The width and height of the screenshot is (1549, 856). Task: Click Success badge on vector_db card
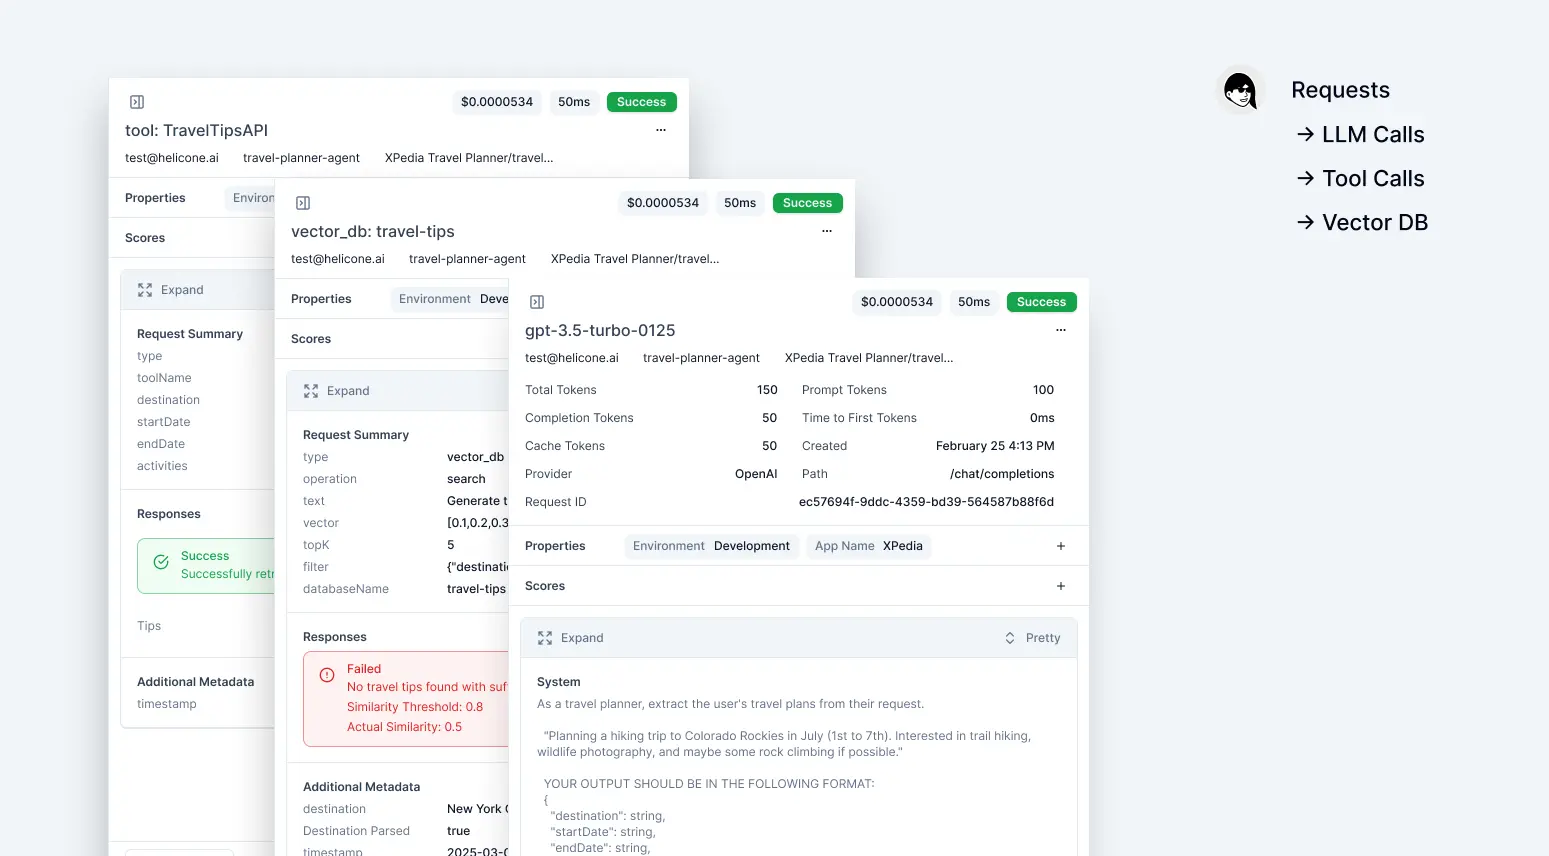pyautogui.click(x=807, y=203)
